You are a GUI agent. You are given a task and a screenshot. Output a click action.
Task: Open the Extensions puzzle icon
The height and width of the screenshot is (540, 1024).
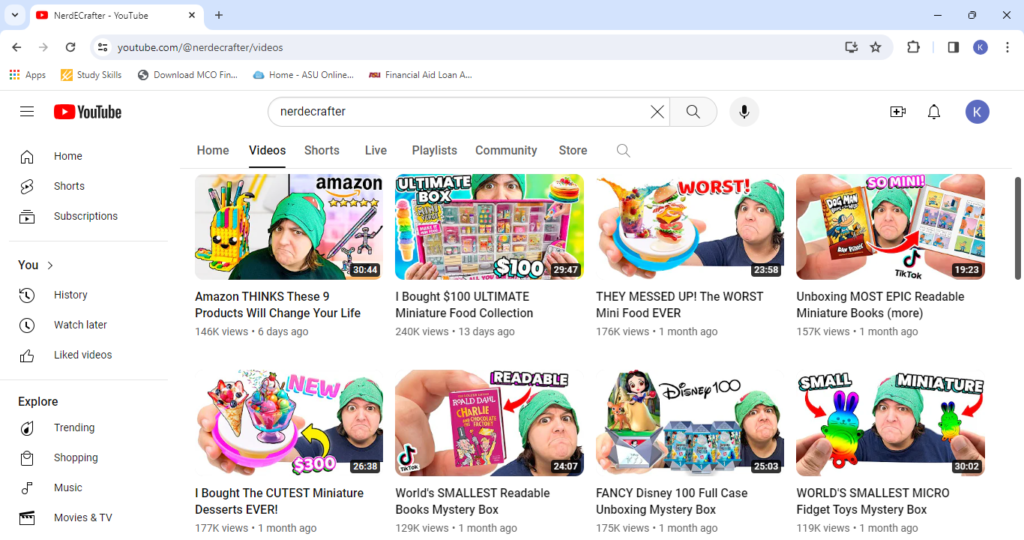click(913, 47)
